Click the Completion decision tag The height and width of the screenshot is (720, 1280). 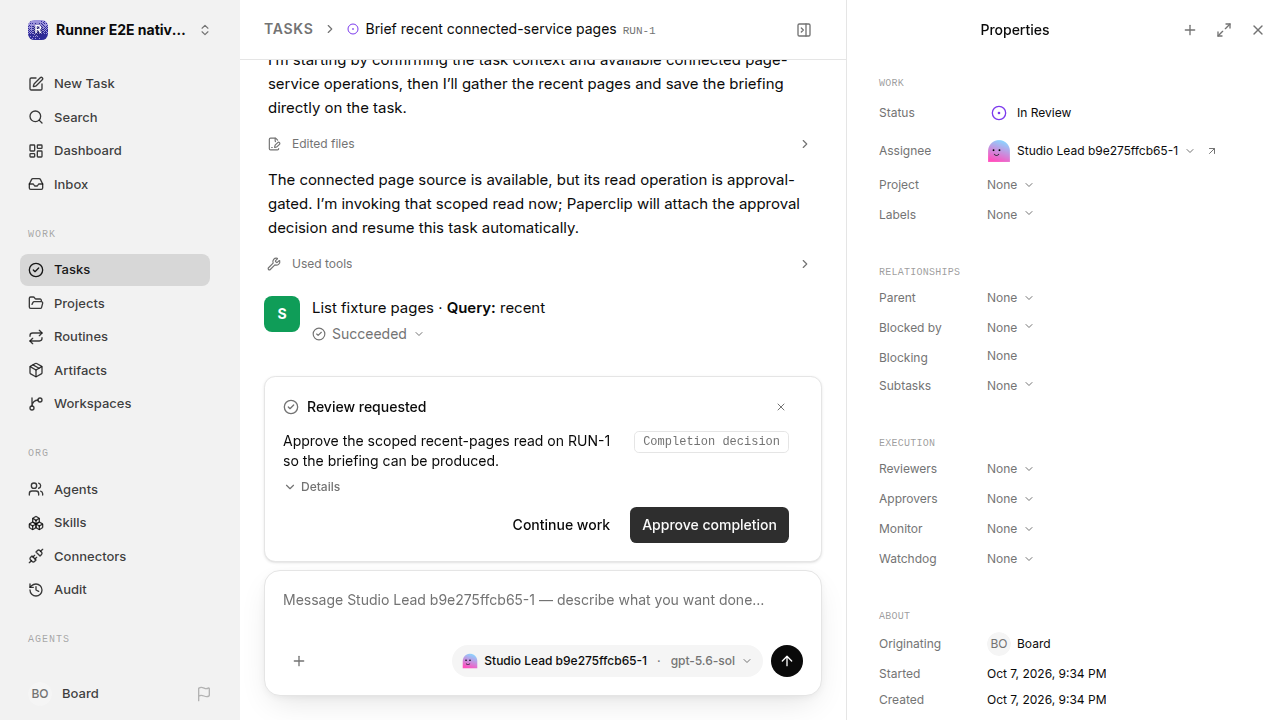pyautogui.click(x=711, y=441)
